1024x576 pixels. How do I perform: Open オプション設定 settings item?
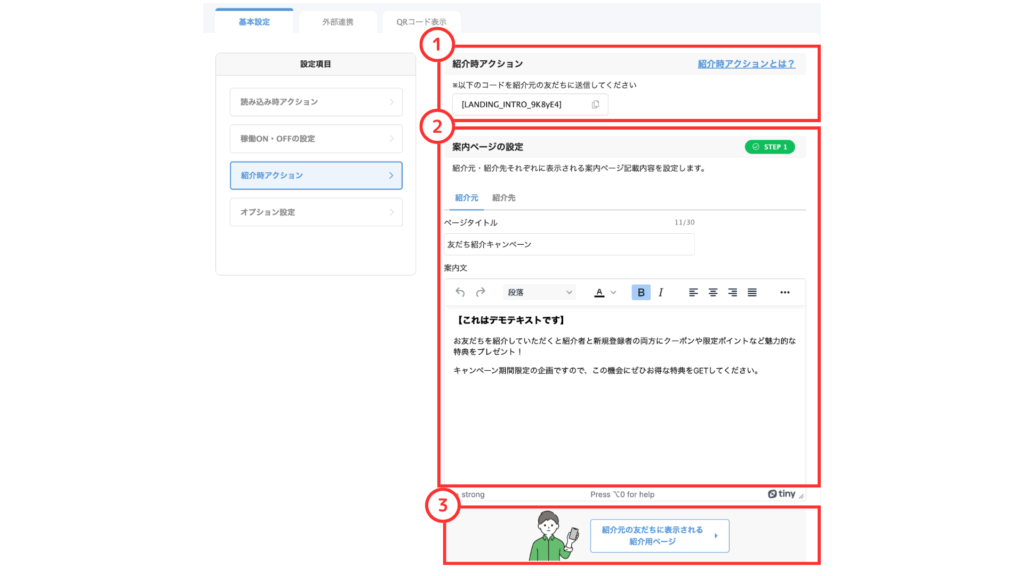click(x=316, y=212)
